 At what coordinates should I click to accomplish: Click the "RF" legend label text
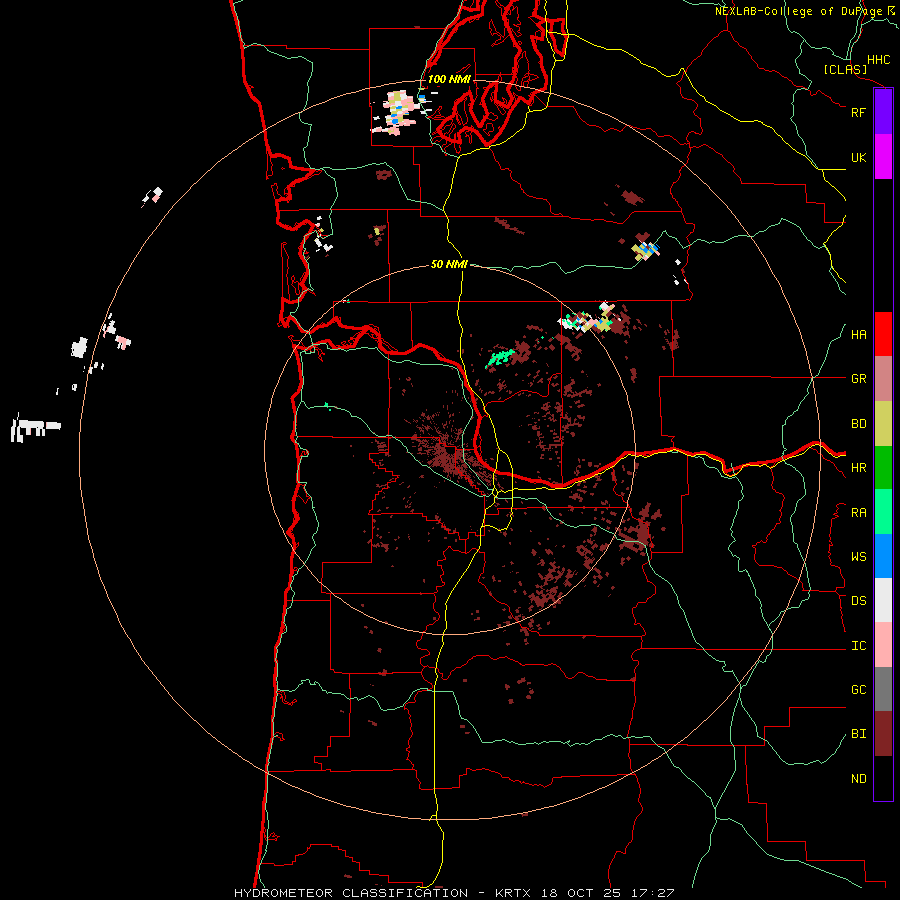[858, 112]
